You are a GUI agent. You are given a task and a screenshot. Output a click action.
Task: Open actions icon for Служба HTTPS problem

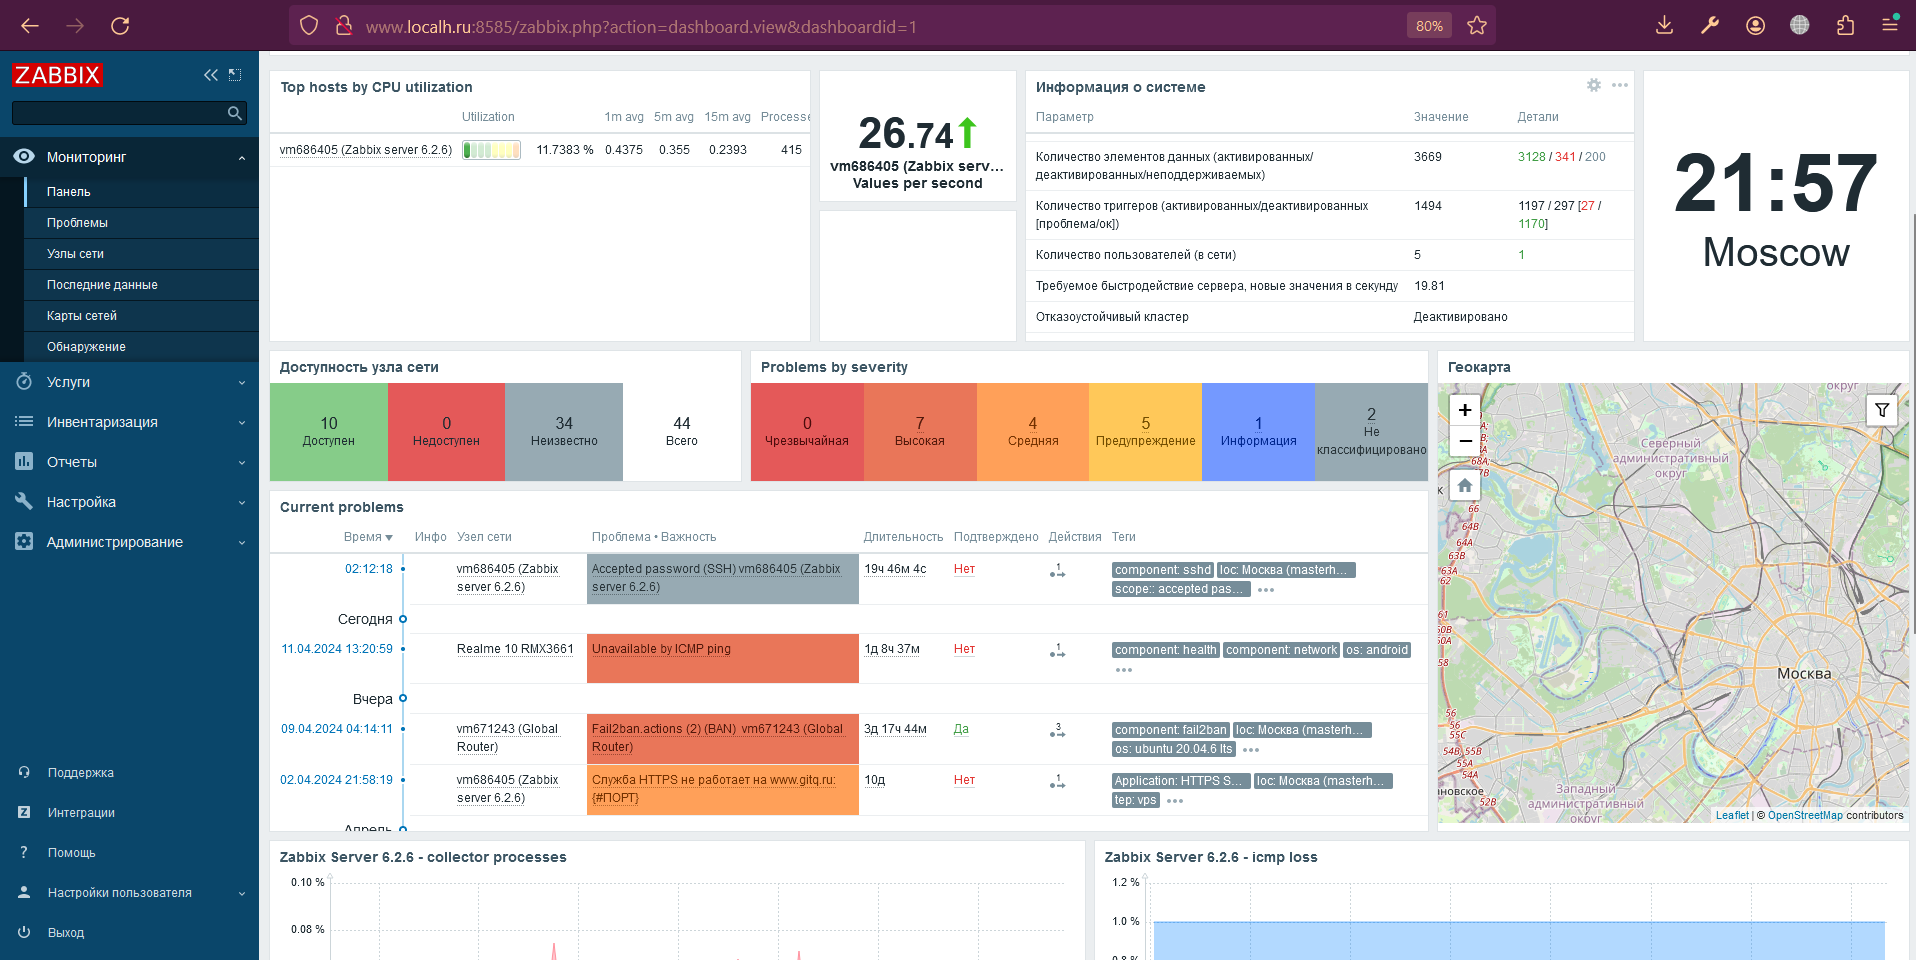pos(1057,781)
